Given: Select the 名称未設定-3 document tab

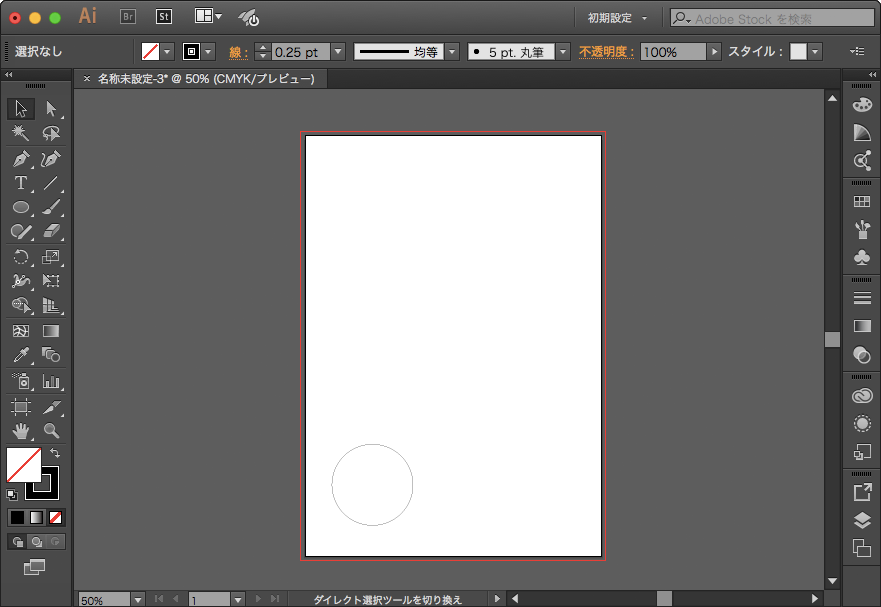Looking at the screenshot, I should click(x=206, y=79).
